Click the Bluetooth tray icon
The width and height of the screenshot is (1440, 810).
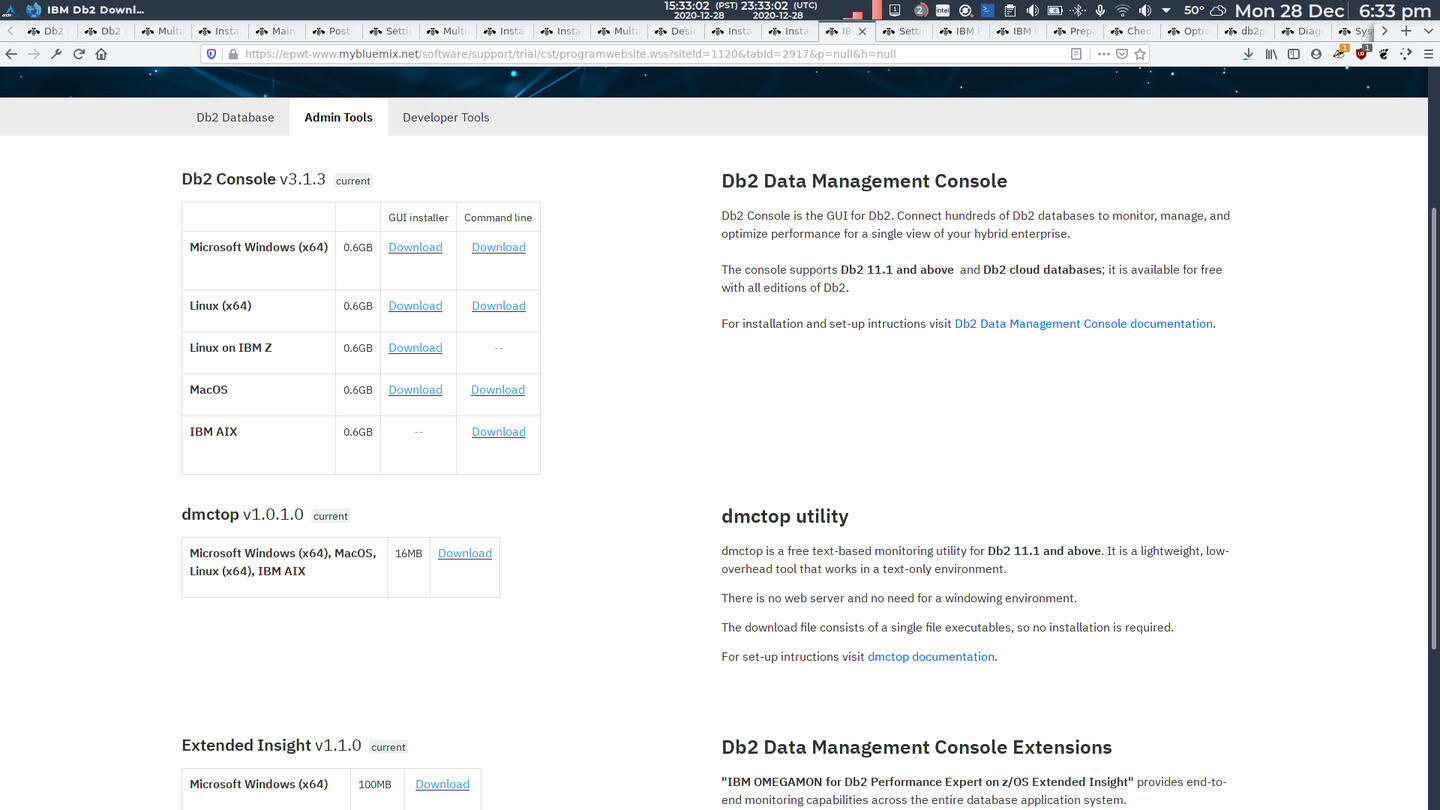[1077, 10]
